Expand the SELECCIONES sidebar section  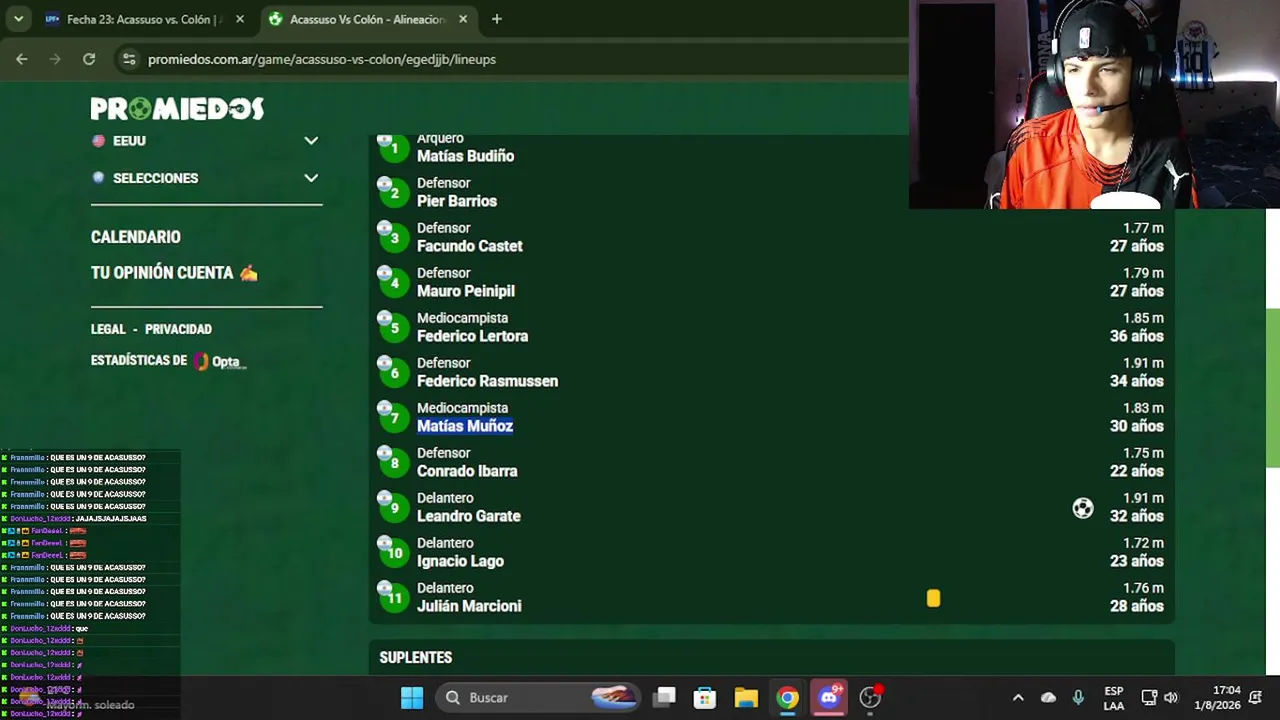205,178
